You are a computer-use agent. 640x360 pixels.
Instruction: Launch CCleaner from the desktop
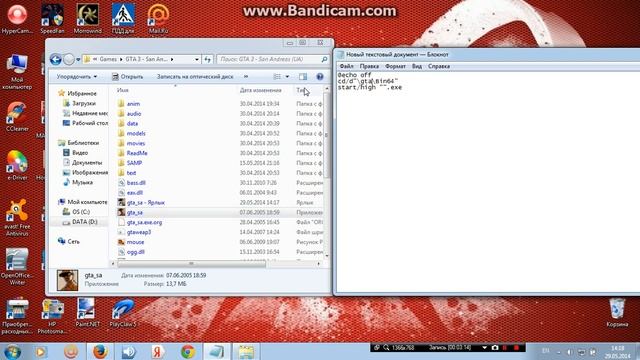click(x=17, y=116)
